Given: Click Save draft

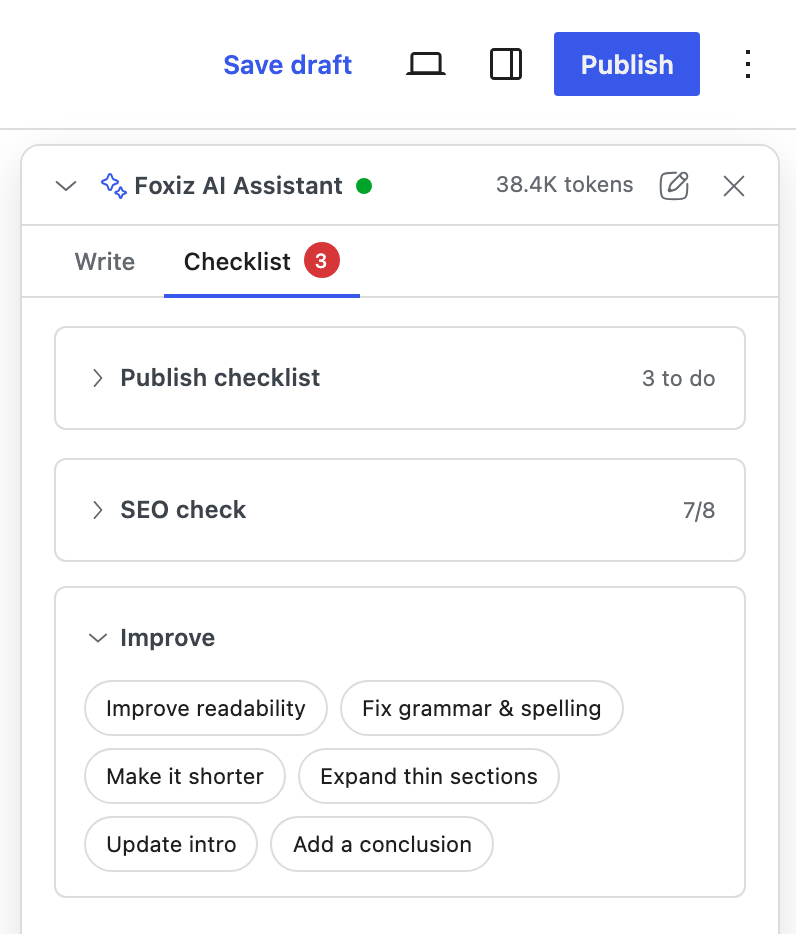Looking at the screenshot, I should [x=288, y=64].
